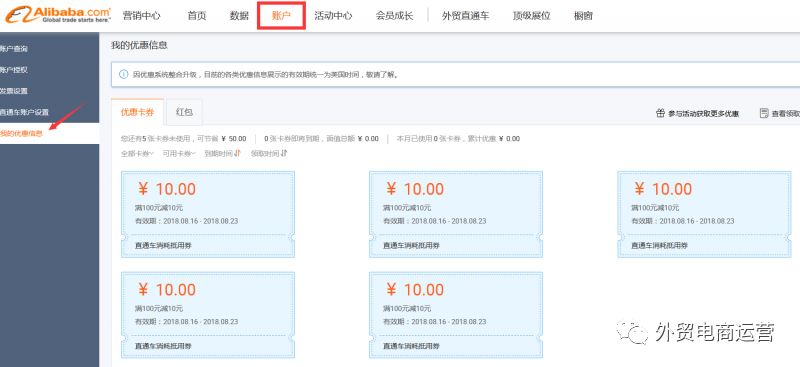800x367 pixels.
Task: Click the 因优惠系统整合升级 notice text
Action: click(x=265, y=75)
